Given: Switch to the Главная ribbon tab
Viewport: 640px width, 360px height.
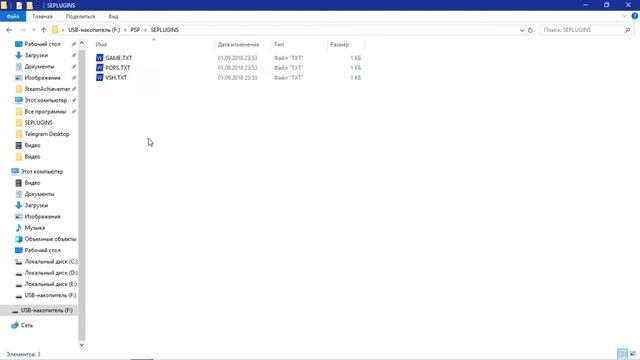Looking at the screenshot, I should [42, 16].
